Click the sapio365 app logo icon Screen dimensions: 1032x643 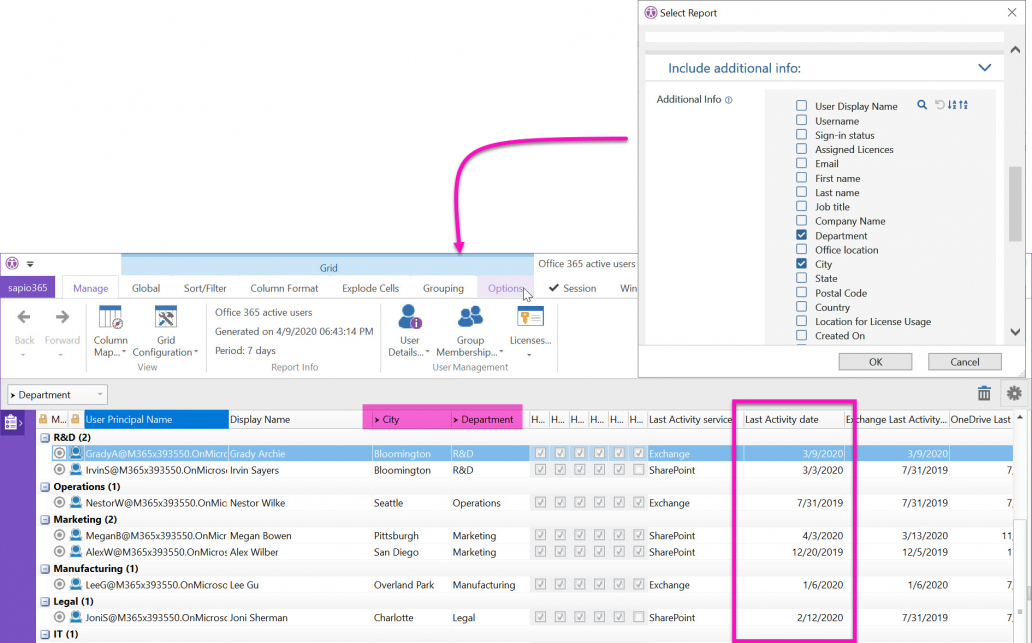tap(12, 263)
